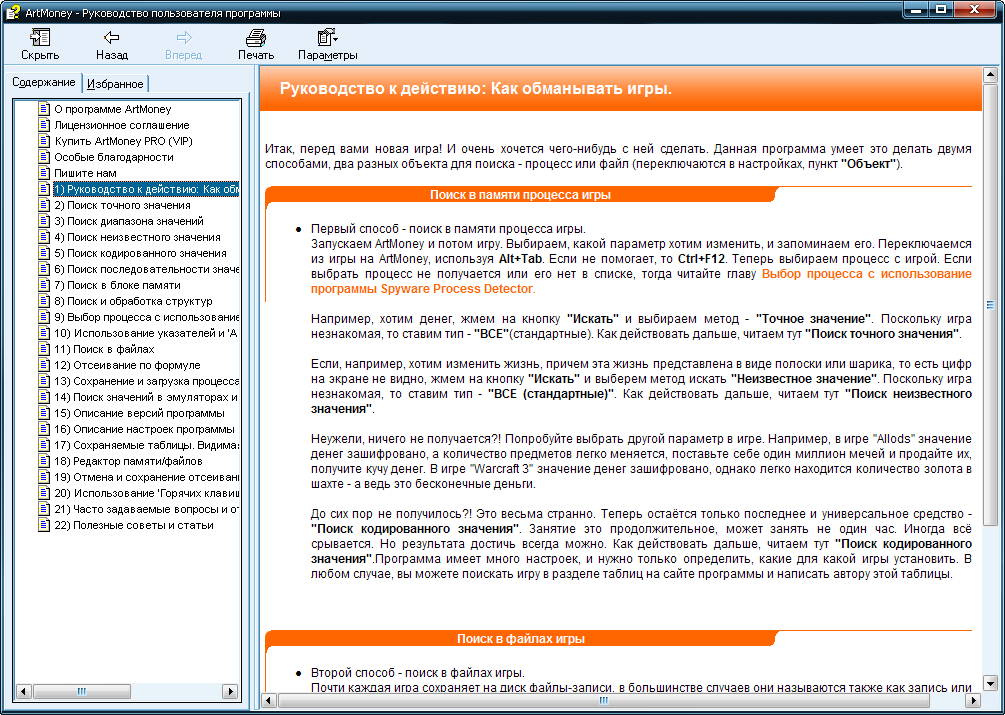Click the title 'Руководство к действию: Как обманывать игры.'

(476, 88)
